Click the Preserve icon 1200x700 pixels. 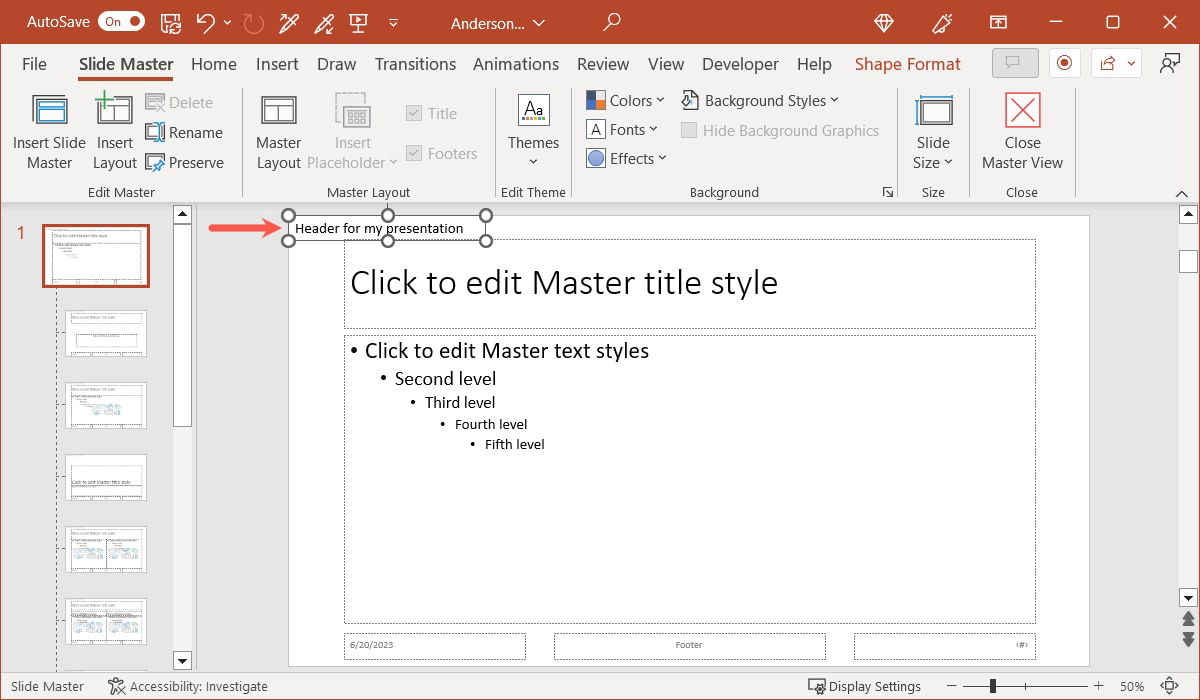[x=186, y=162]
